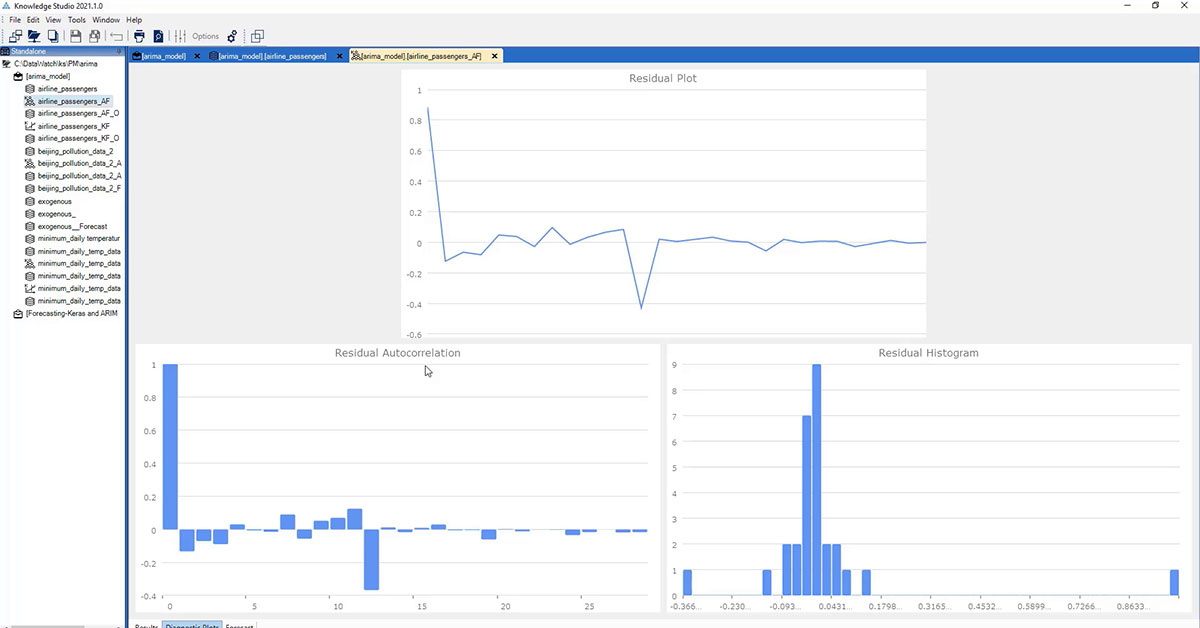The image size is (1200, 628).
Task: Open Print Preview from the toolbar
Action: pos(158,36)
